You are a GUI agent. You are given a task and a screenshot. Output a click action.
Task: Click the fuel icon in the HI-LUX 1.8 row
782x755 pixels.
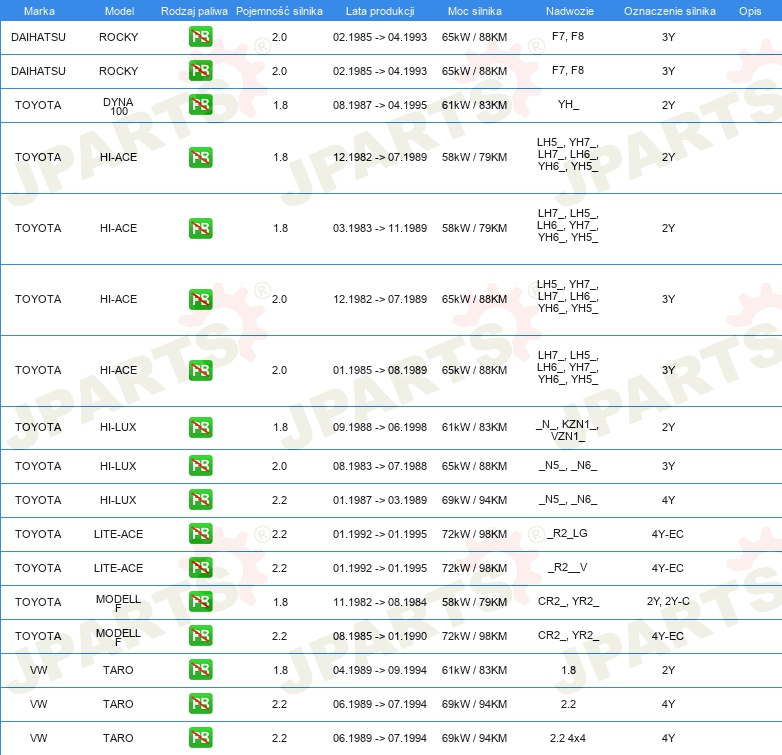coord(200,427)
